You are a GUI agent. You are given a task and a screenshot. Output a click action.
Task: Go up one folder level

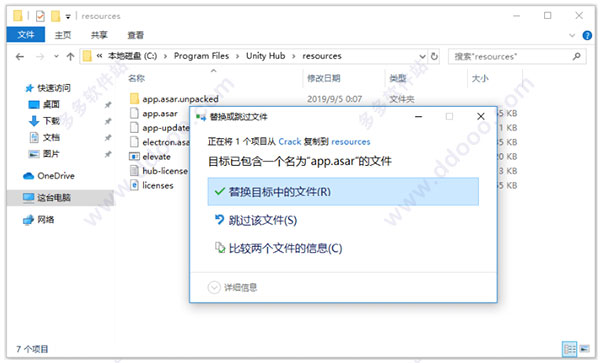point(70,57)
